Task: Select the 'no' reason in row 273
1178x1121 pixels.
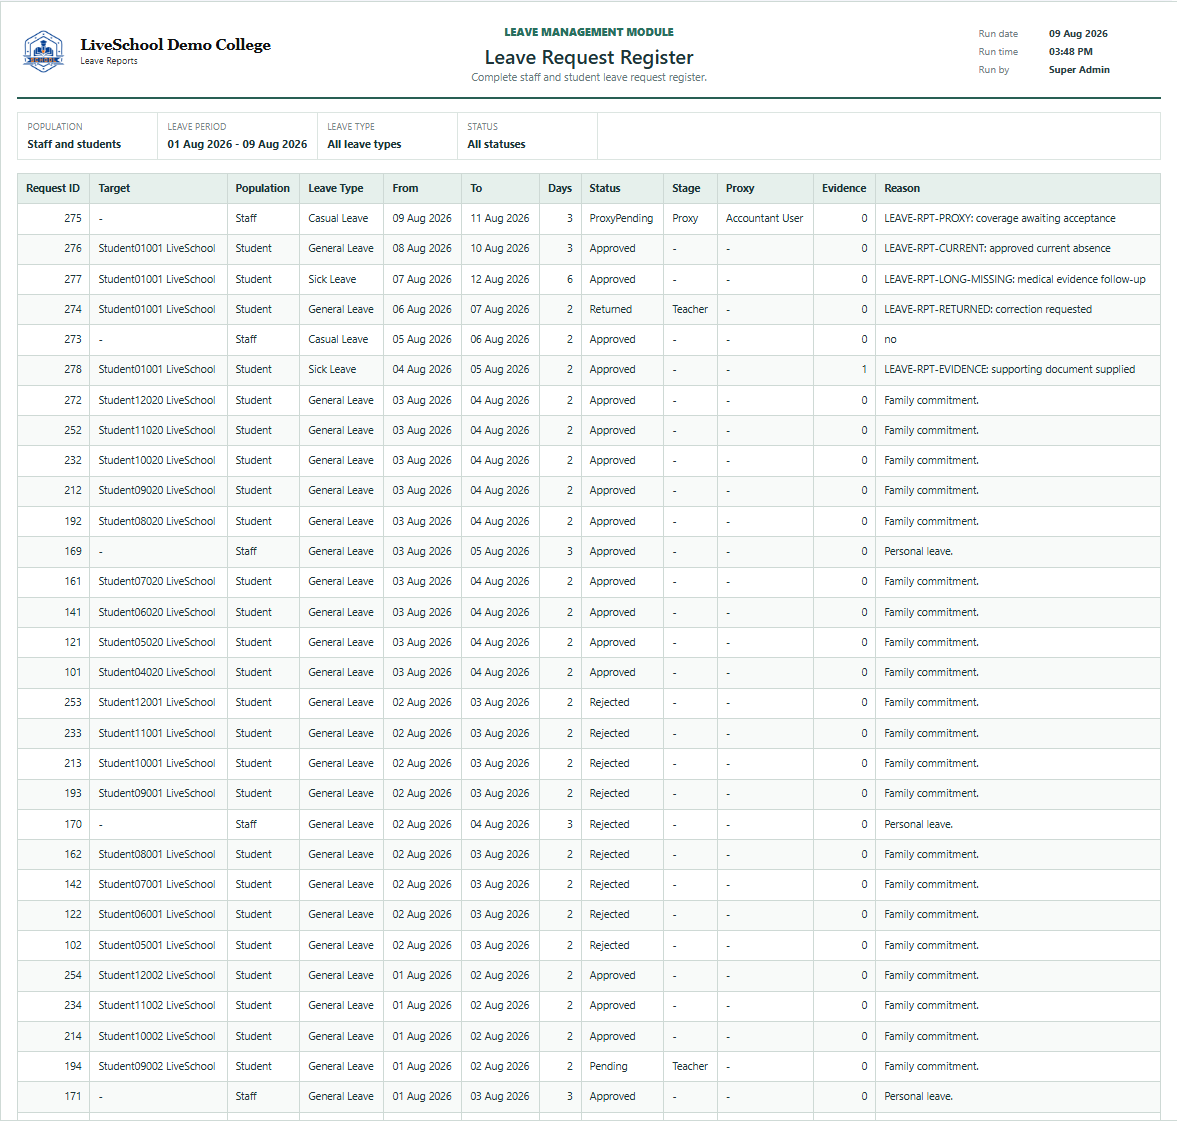Action: coord(890,340)
